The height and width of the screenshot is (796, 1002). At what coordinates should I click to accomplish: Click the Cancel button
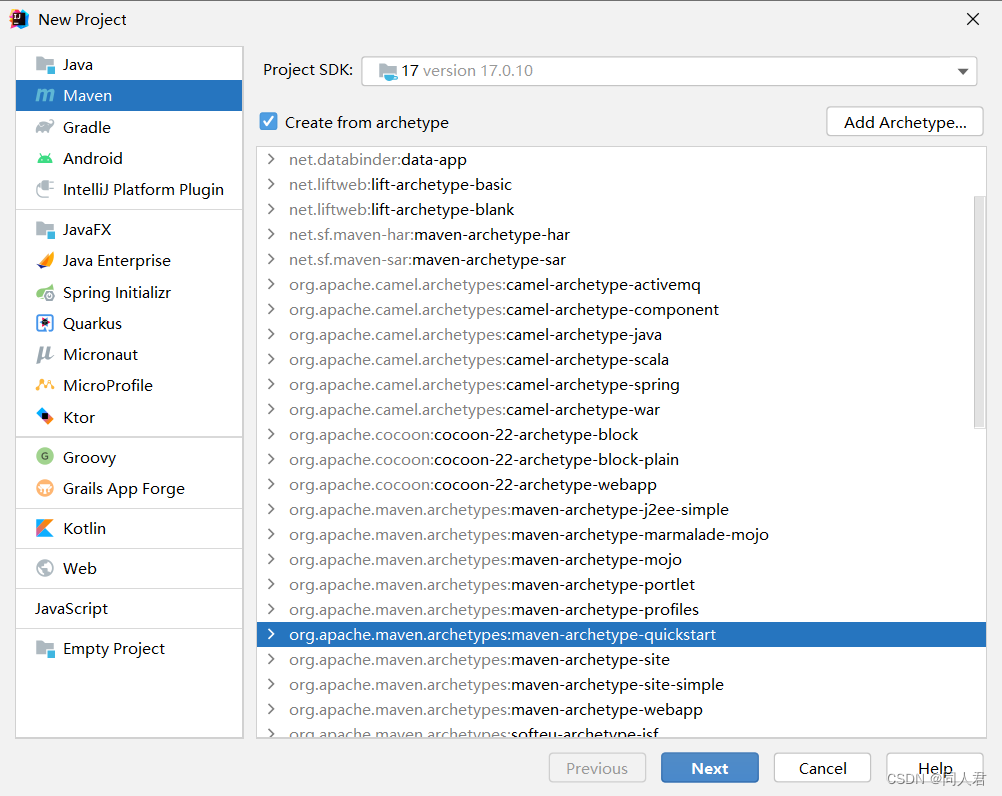pyautogui.click(x=822, y=768)
